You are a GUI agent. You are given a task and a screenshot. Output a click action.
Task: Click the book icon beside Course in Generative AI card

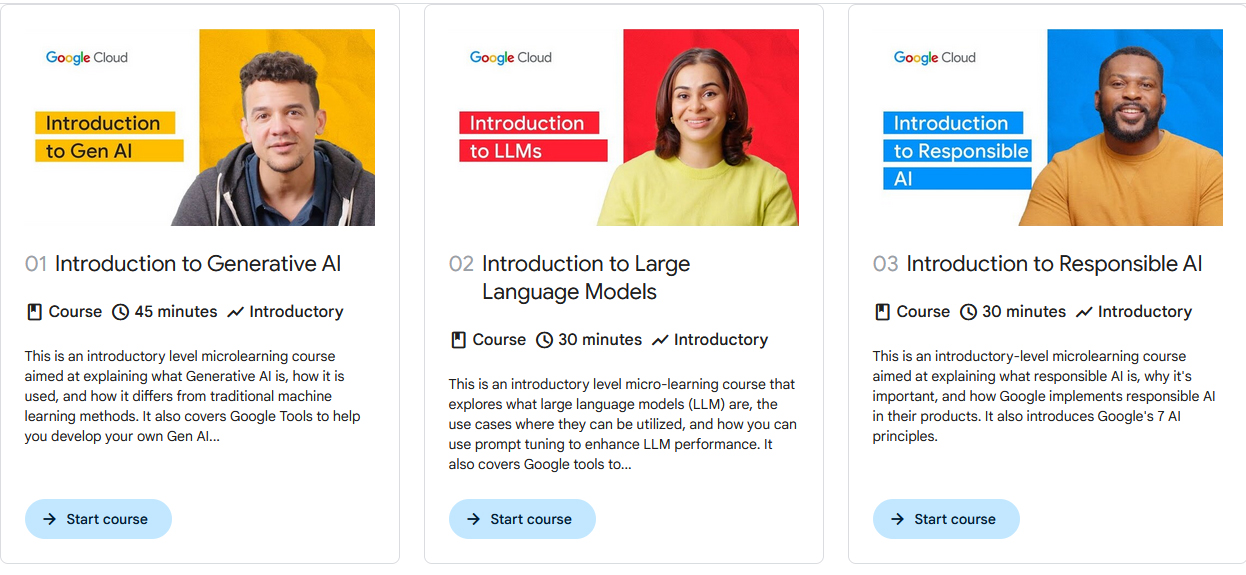pos(34,312)
